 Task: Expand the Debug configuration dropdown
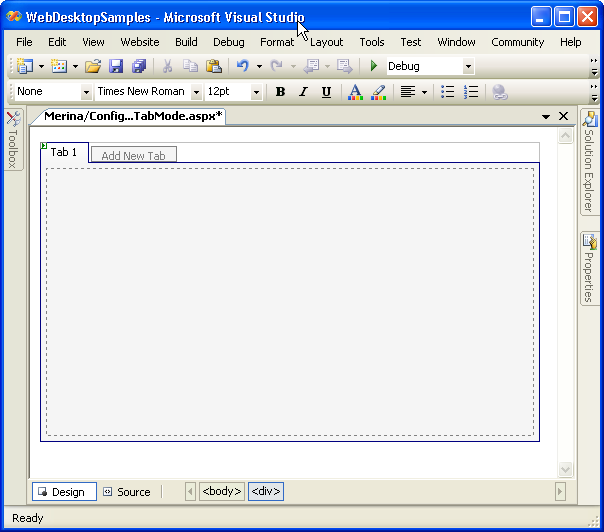click(468, 66)
